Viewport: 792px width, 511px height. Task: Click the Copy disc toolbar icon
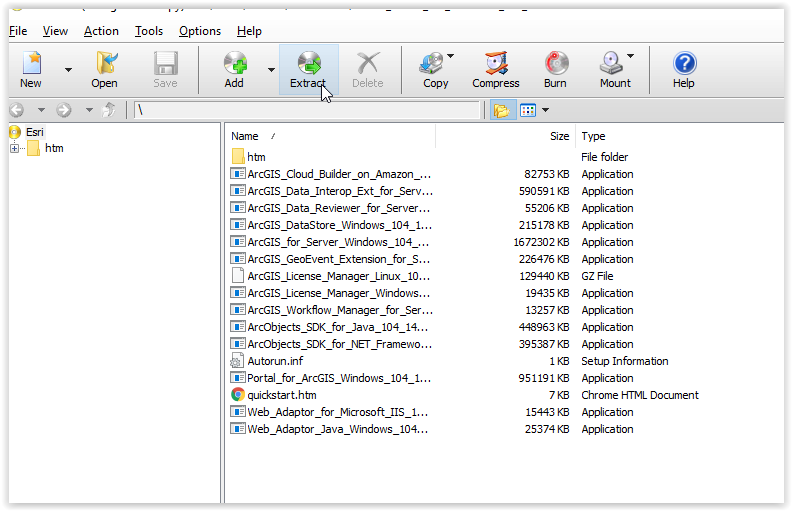[431, 63]
